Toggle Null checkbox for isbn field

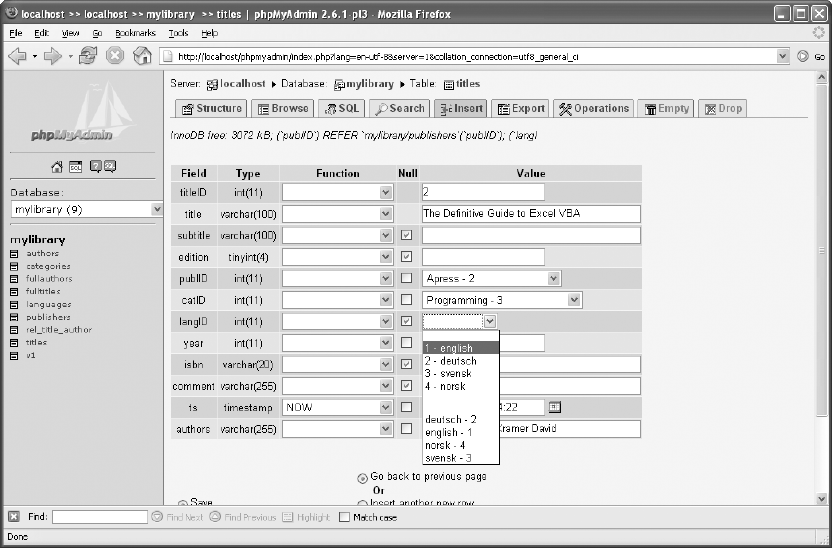click(x=406, y=364)
